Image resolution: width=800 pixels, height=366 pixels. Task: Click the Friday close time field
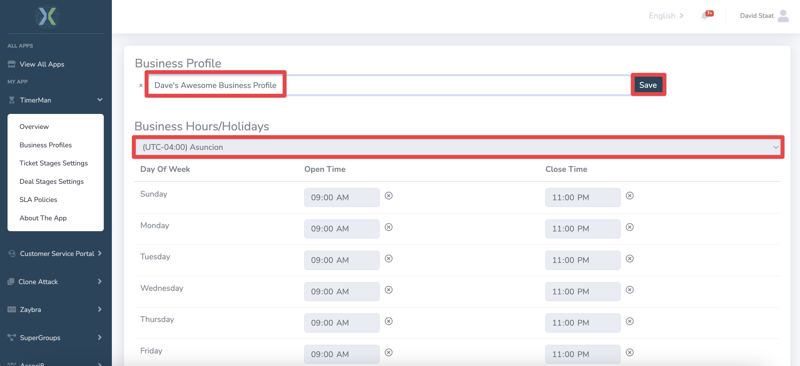click(x=583, y=354)
